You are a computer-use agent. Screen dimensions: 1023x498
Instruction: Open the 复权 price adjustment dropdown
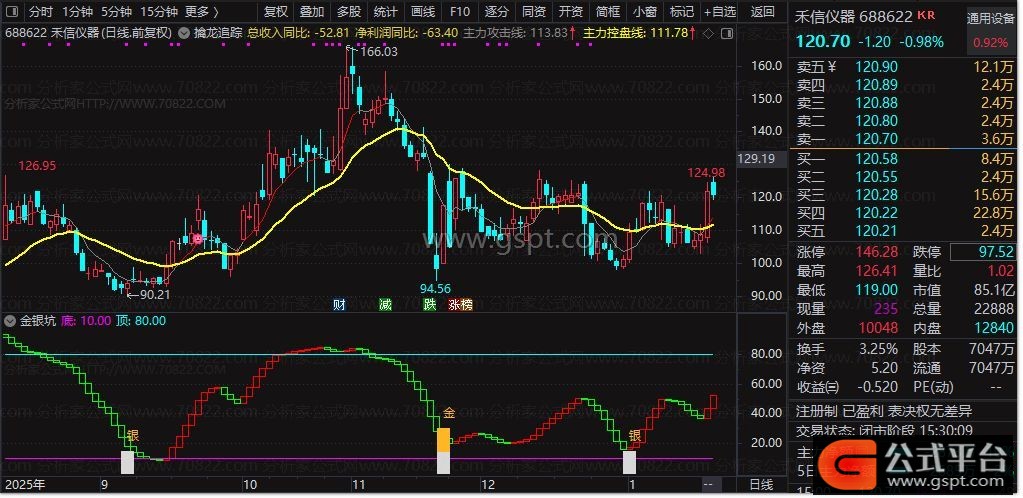tap(276, 12)
